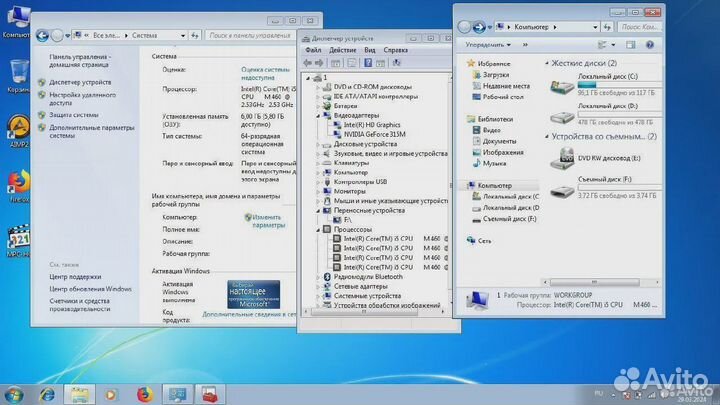Select 'Радиомодули Bluetooth' category
Image resolution: width=720 pixels, height=405 pixels.
tap(368, 277)
